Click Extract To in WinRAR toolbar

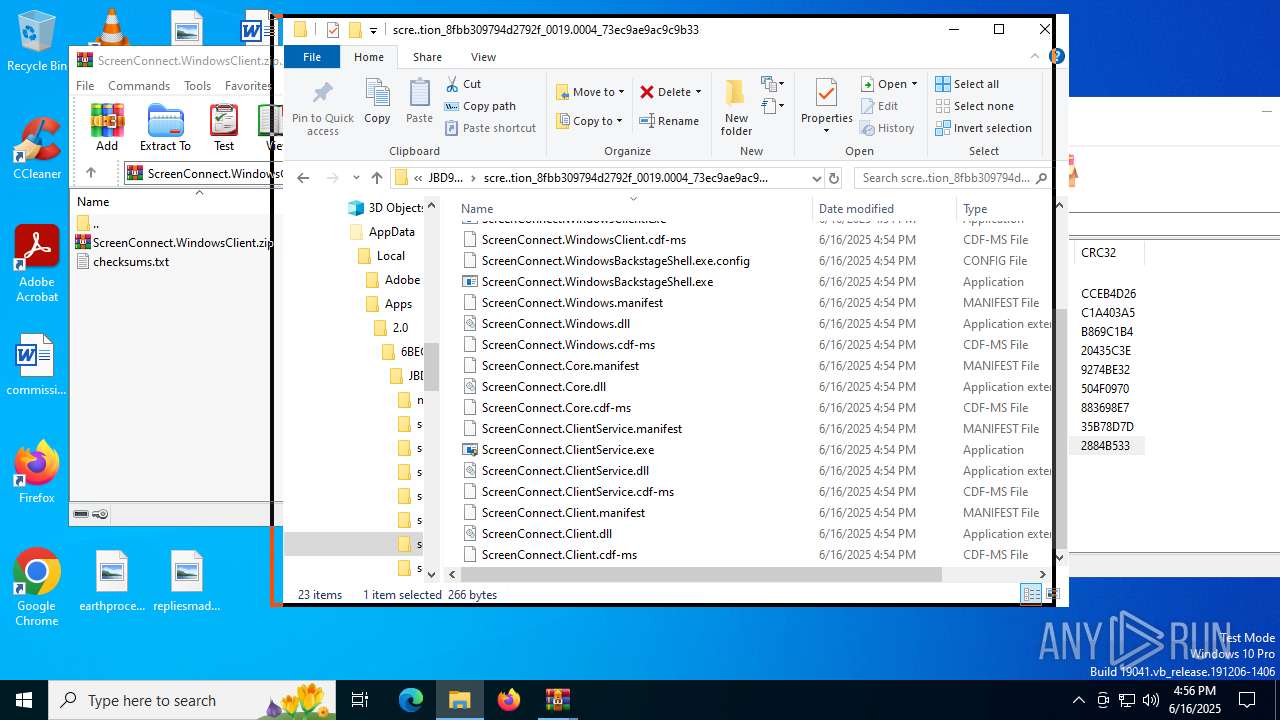[165, 127]
